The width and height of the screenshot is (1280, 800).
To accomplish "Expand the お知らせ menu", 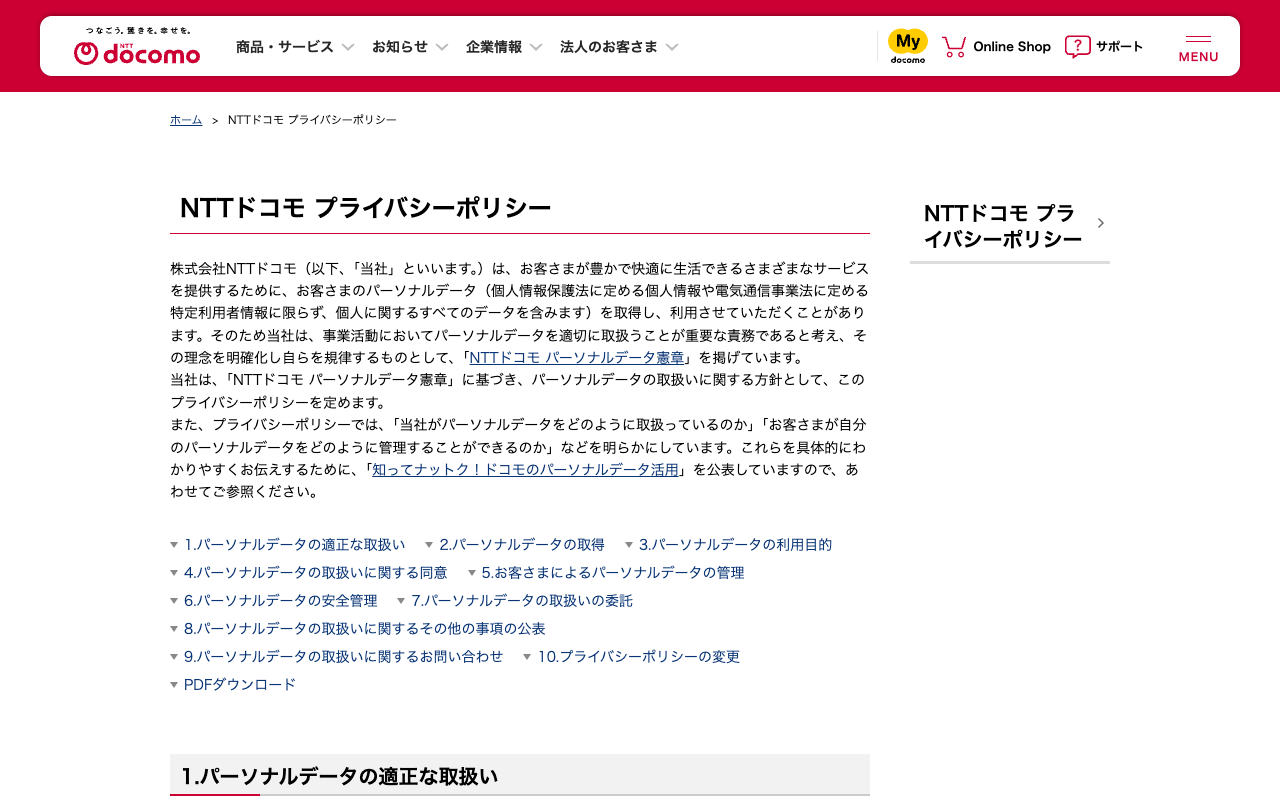I will (x=410, y=46).
